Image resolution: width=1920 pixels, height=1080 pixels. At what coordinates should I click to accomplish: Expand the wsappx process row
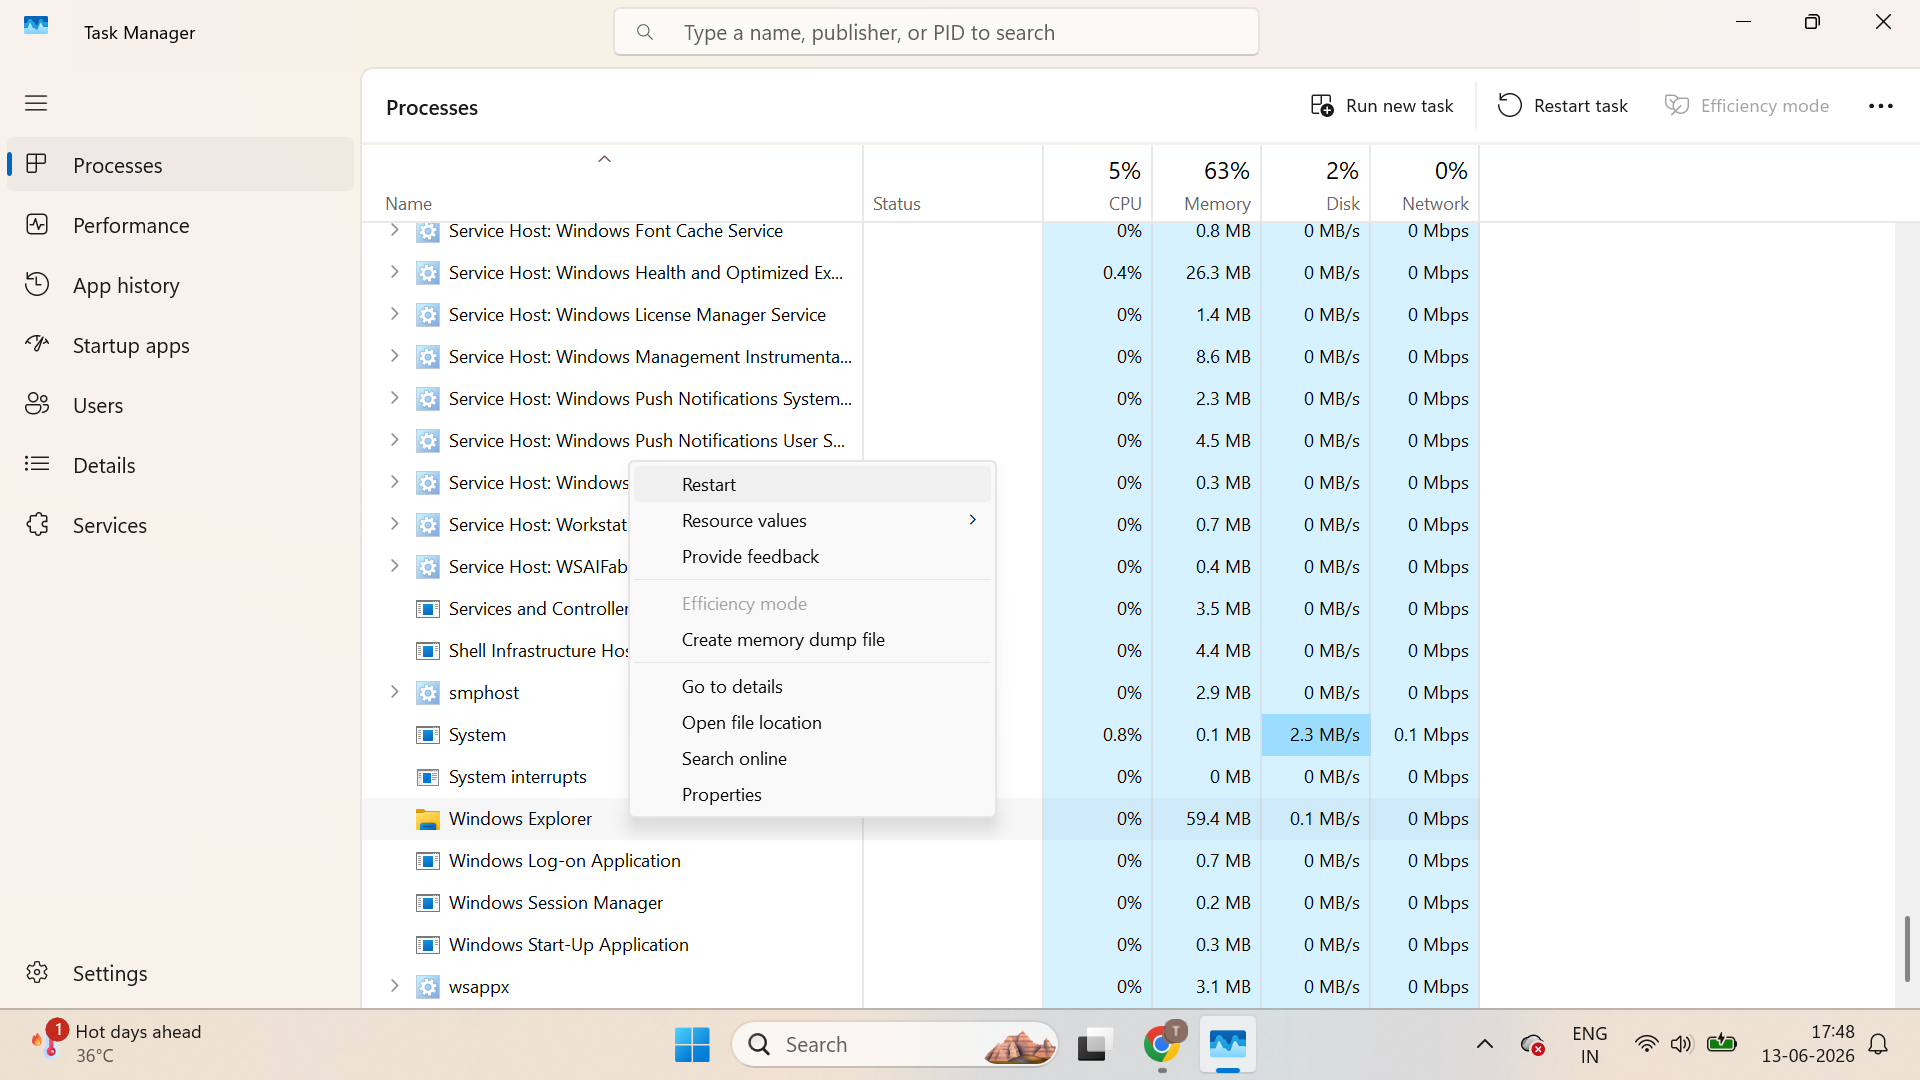tap(394, 986)
